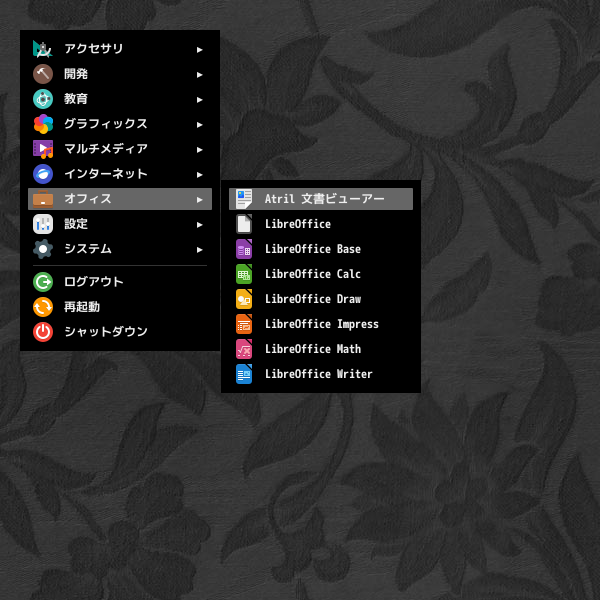Viewport: 600px width, 600px height.
Task: Expand the マルチメディア submenu arrow
Action: 199,150
